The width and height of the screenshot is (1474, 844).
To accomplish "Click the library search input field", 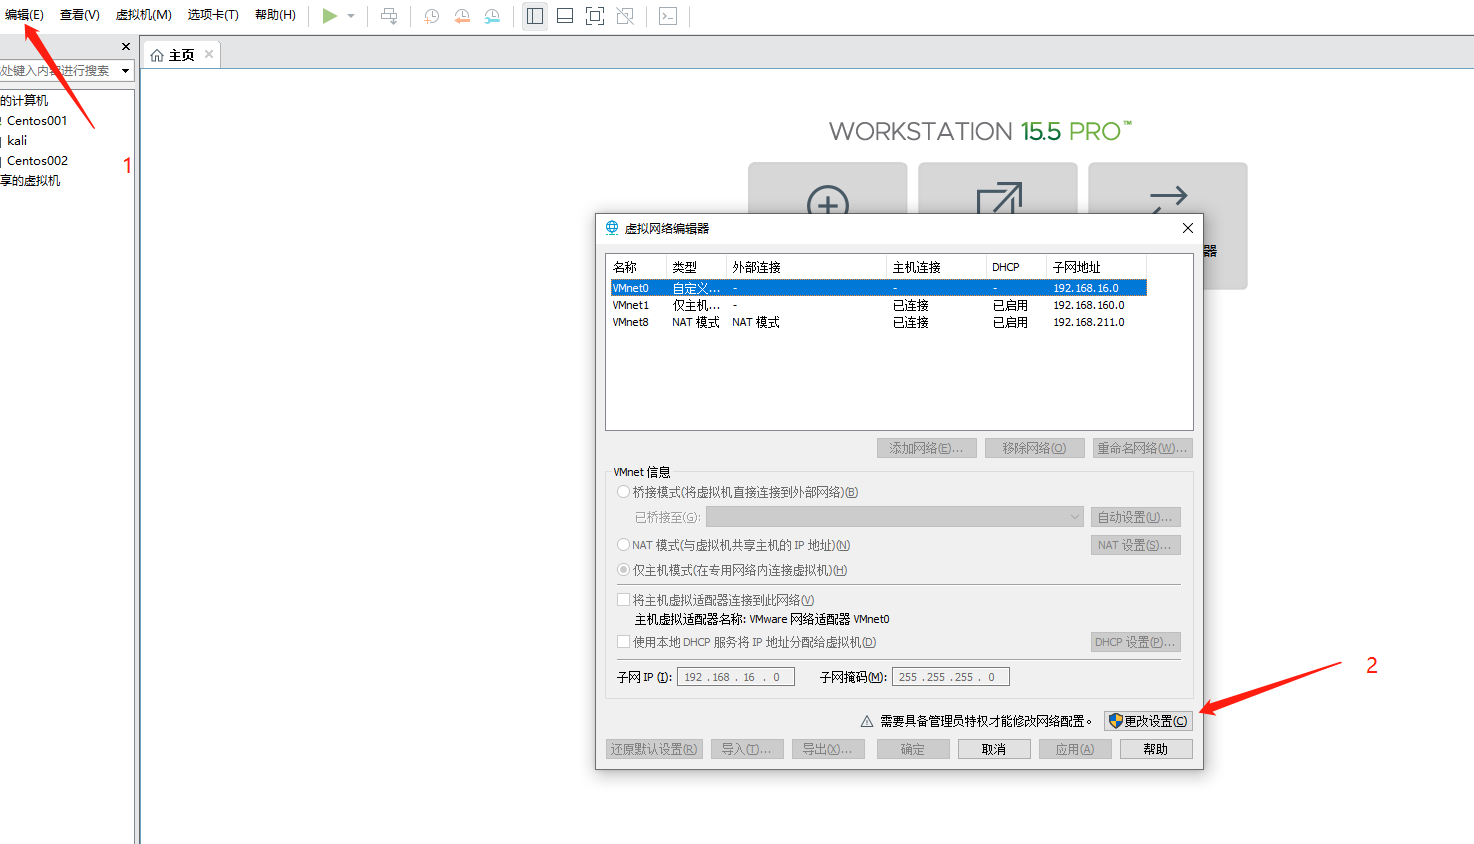I will pos(57,71).
